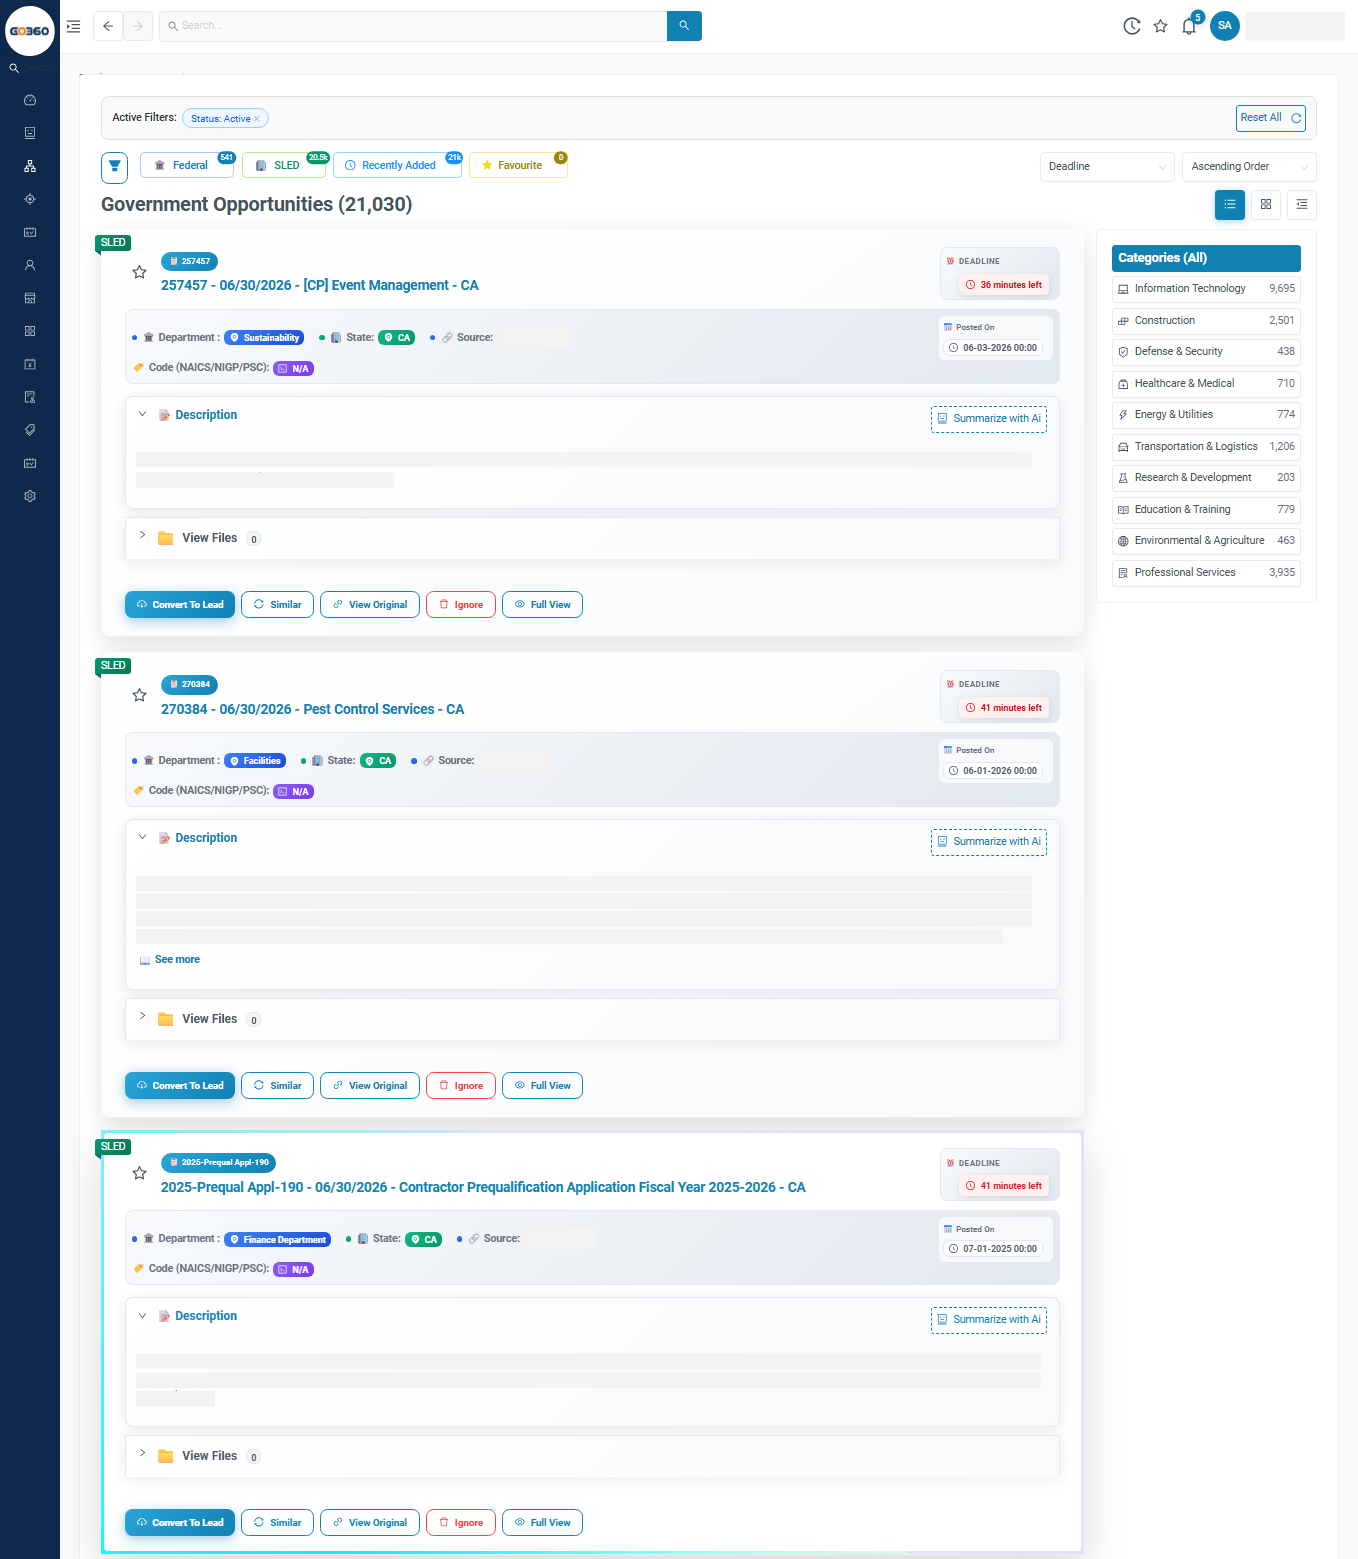
Task: Expand View Files of 270384 Pest Control
Action: coord(142,1016)
